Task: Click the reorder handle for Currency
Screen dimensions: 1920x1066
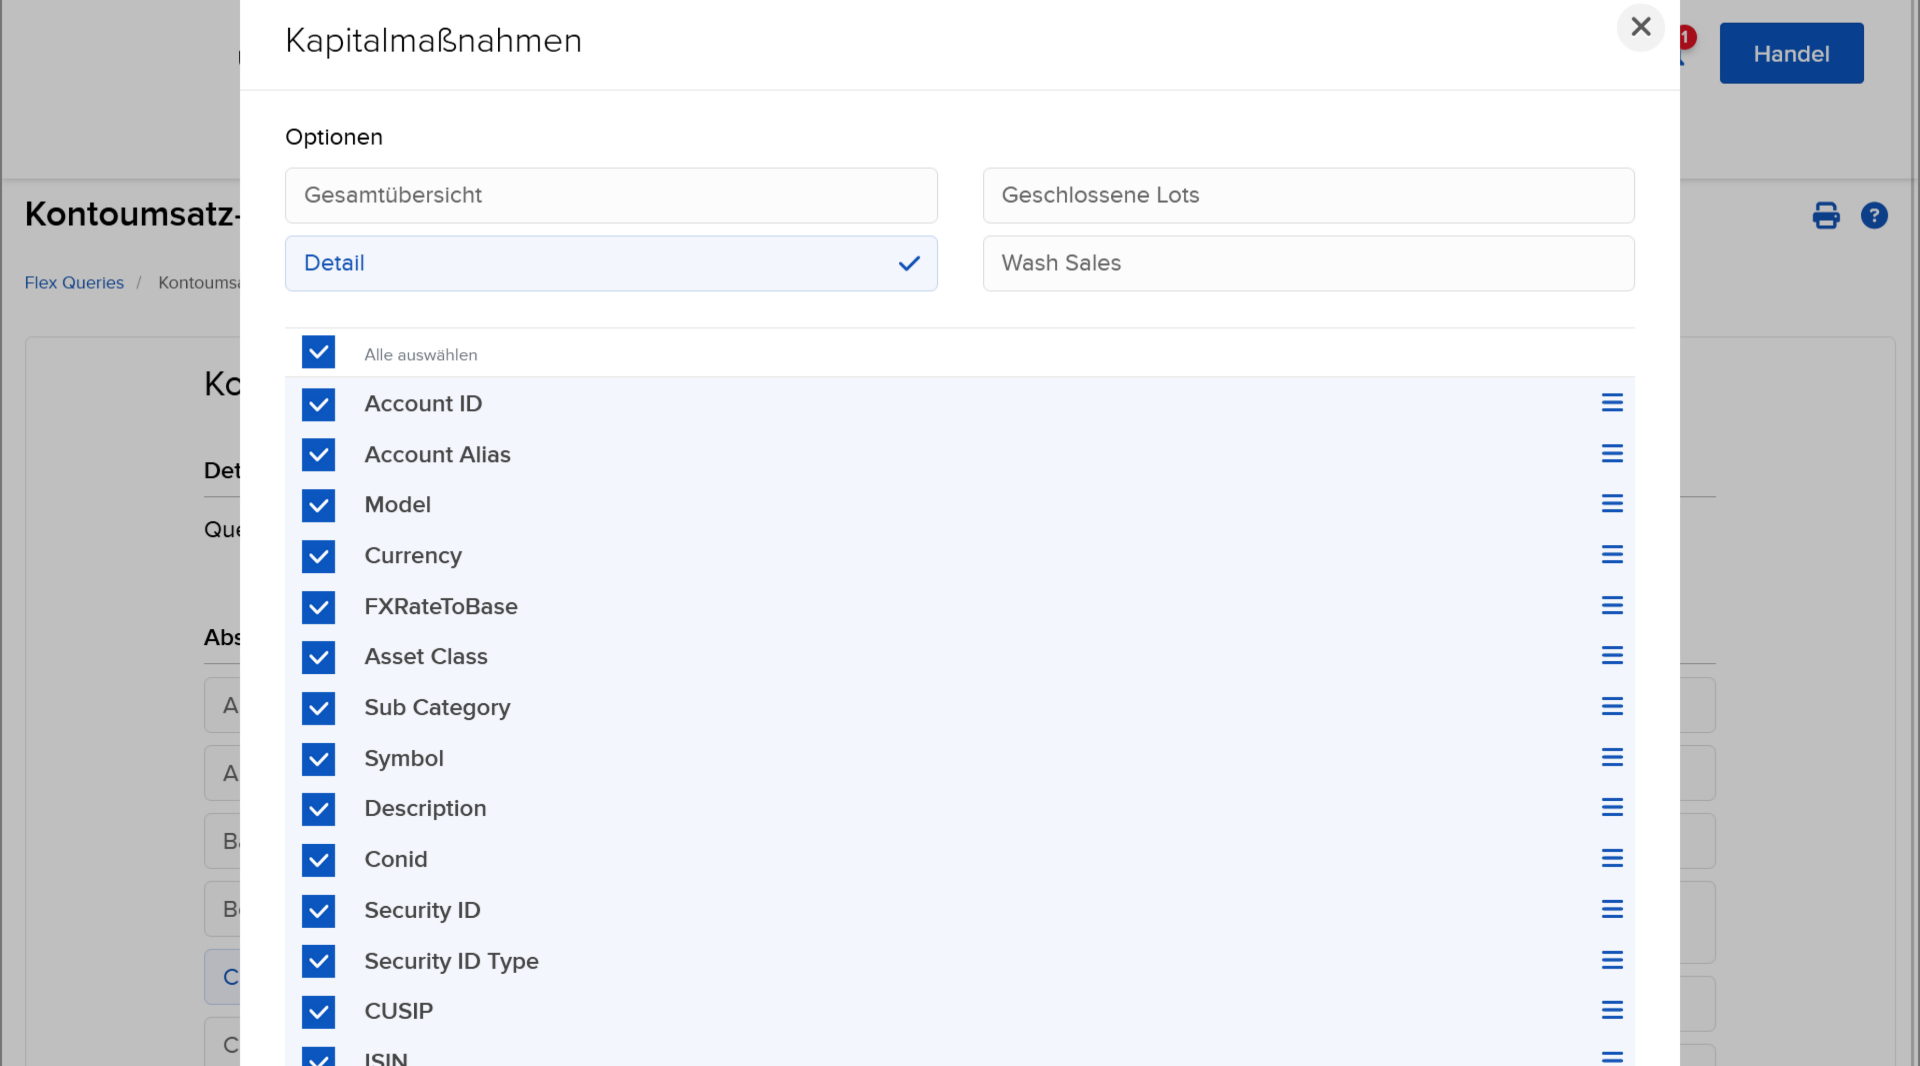Action: [x=1611, y=555]
